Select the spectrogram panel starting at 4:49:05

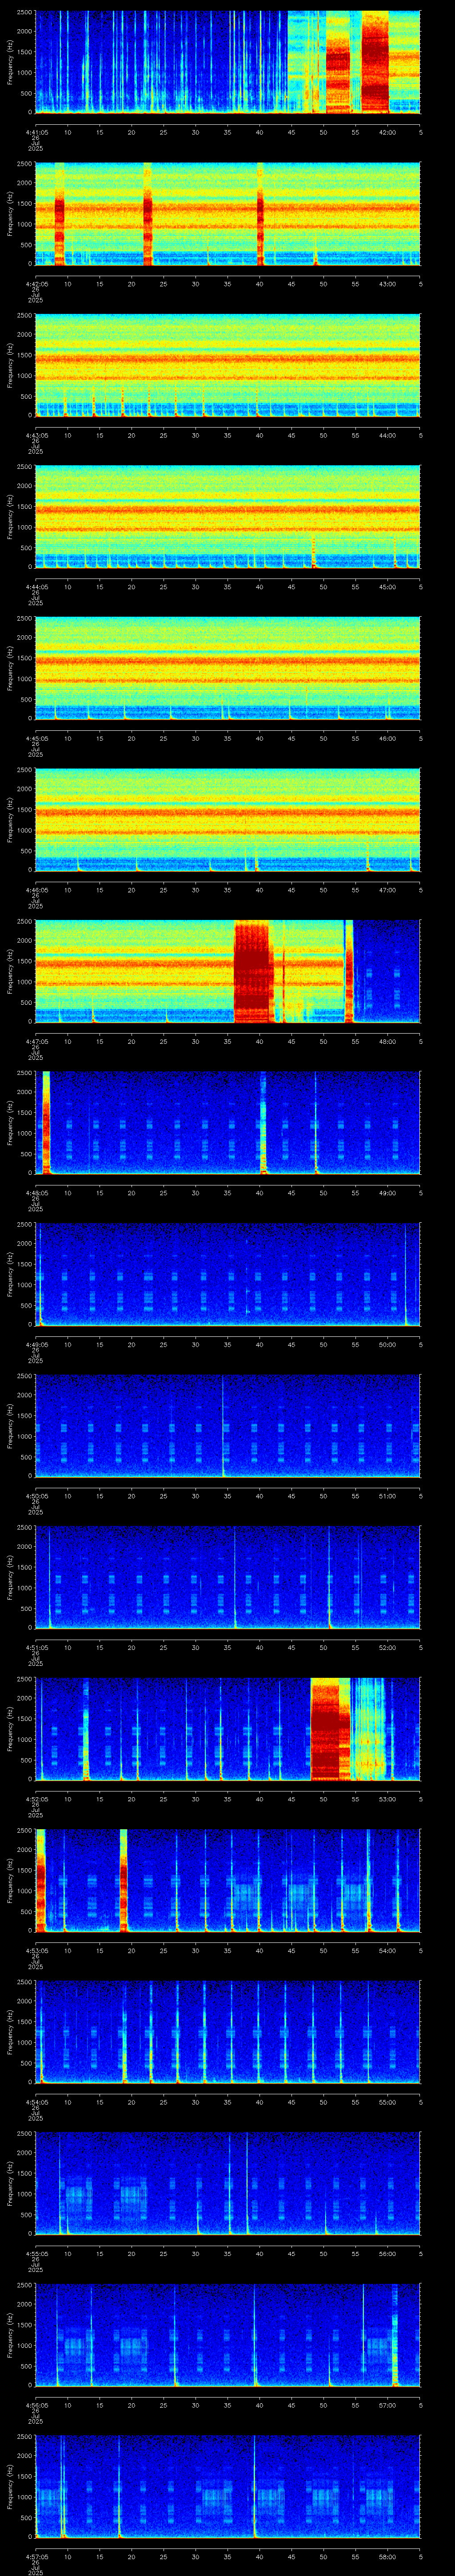click(227, 1274)
